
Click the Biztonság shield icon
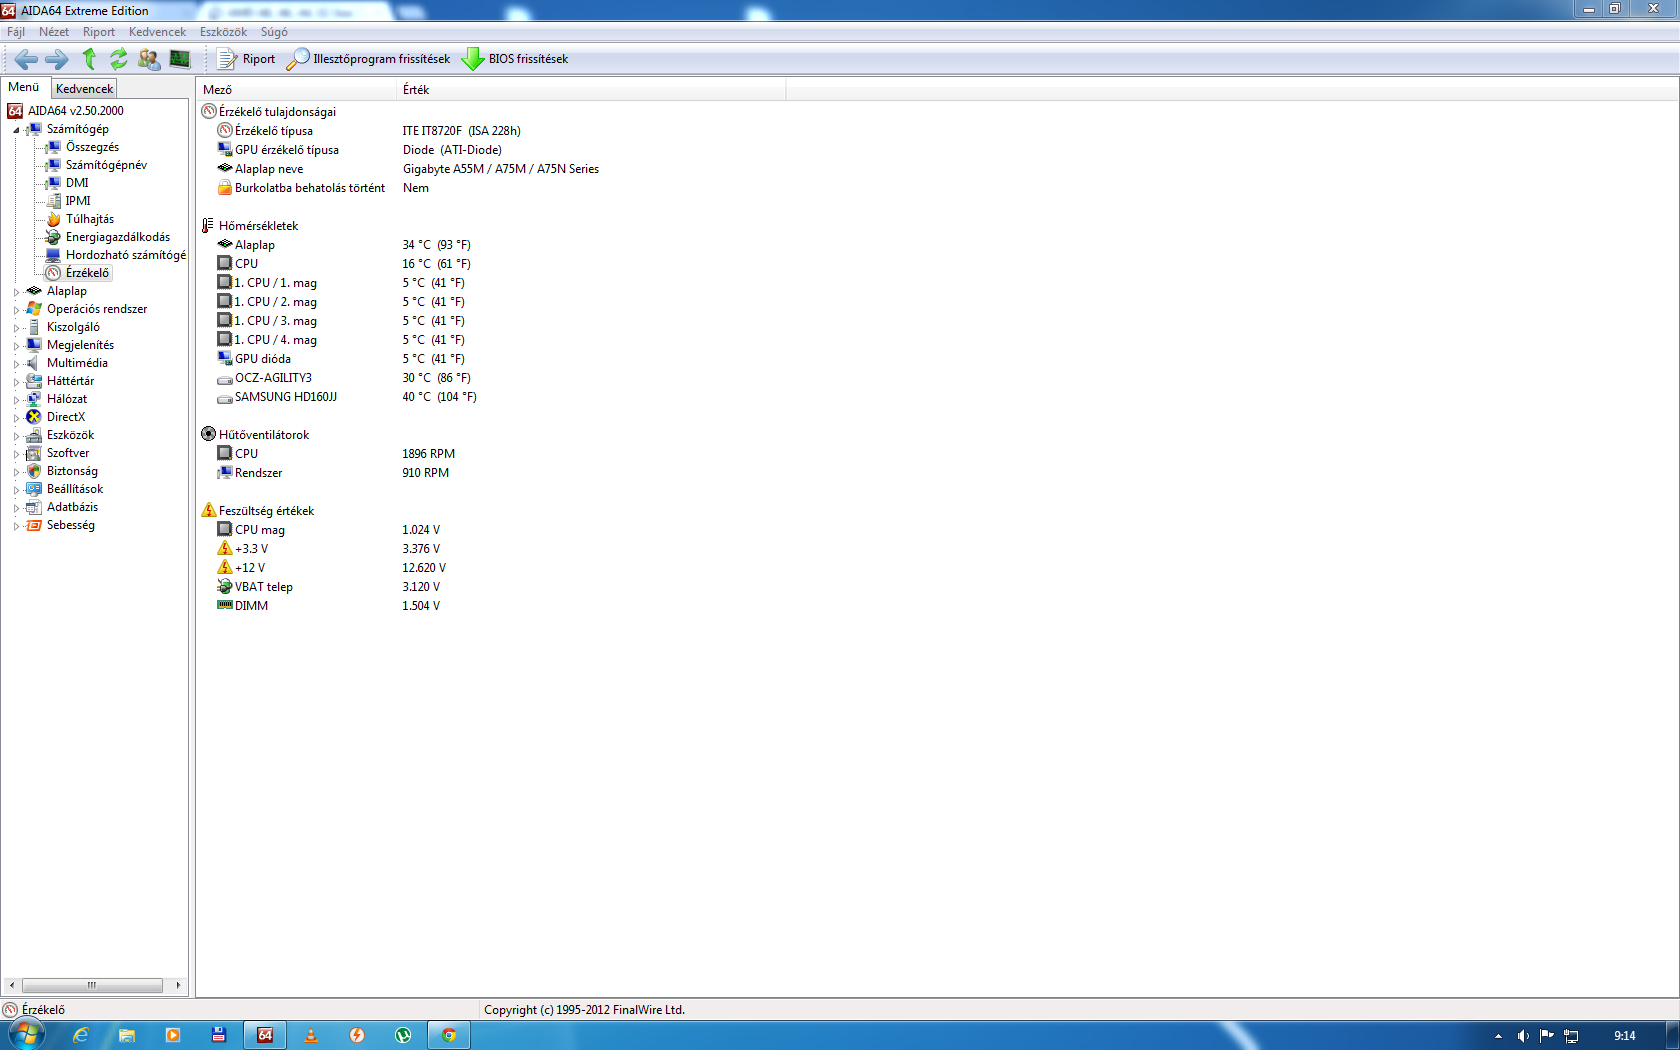pyautogui.click(x=34, y=471)
